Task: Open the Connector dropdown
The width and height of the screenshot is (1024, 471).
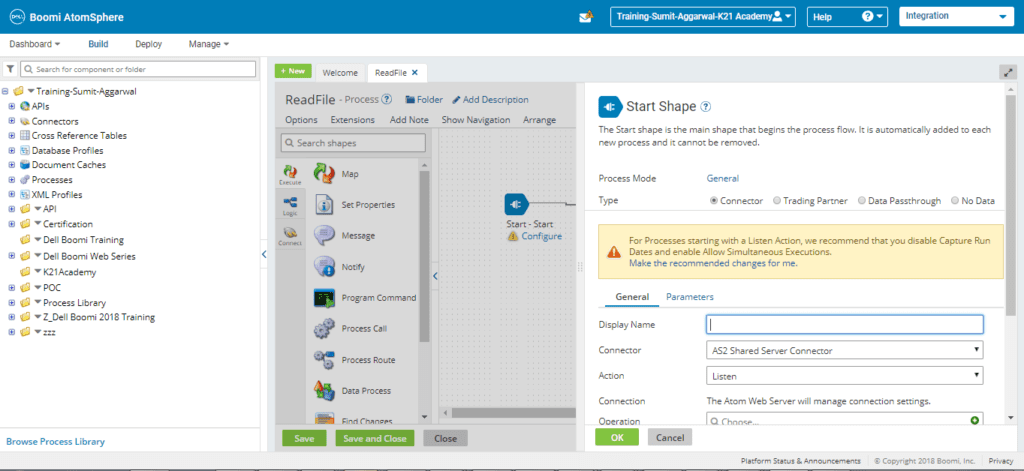Action: 845,350
